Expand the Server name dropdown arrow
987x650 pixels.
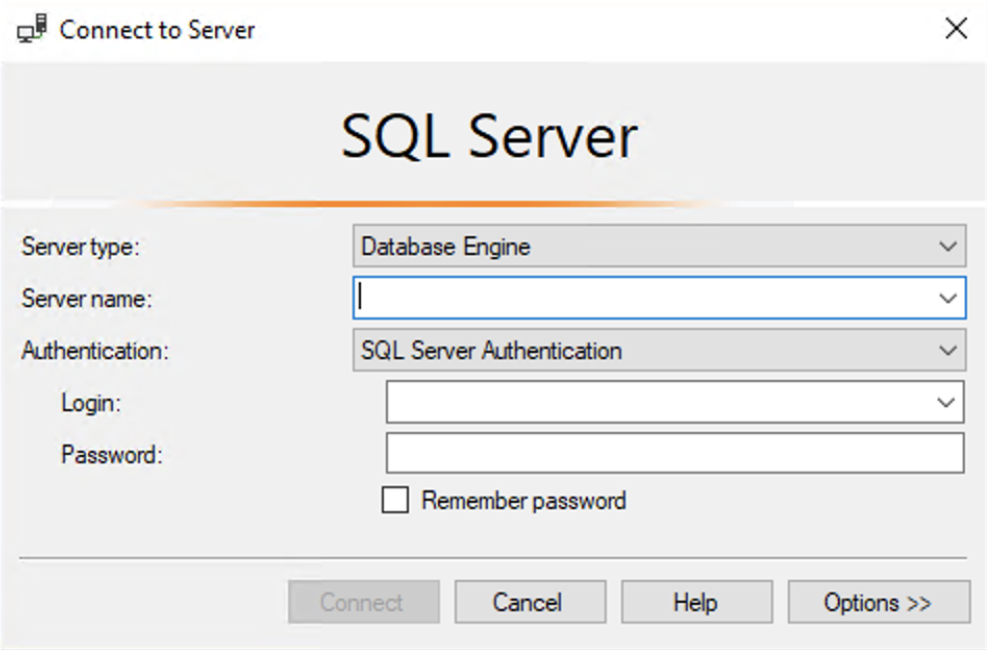click(948, 298)
